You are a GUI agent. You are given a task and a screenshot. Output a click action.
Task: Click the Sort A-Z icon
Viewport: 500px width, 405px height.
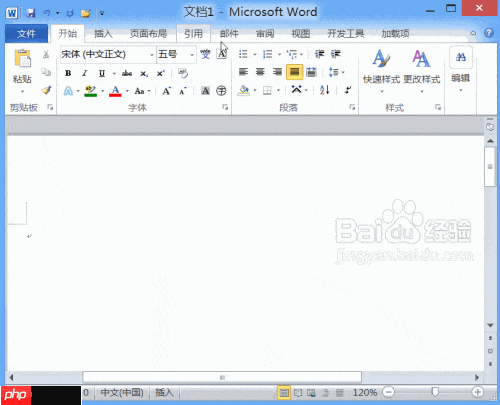pyautogui.click(x=325, y=90)
